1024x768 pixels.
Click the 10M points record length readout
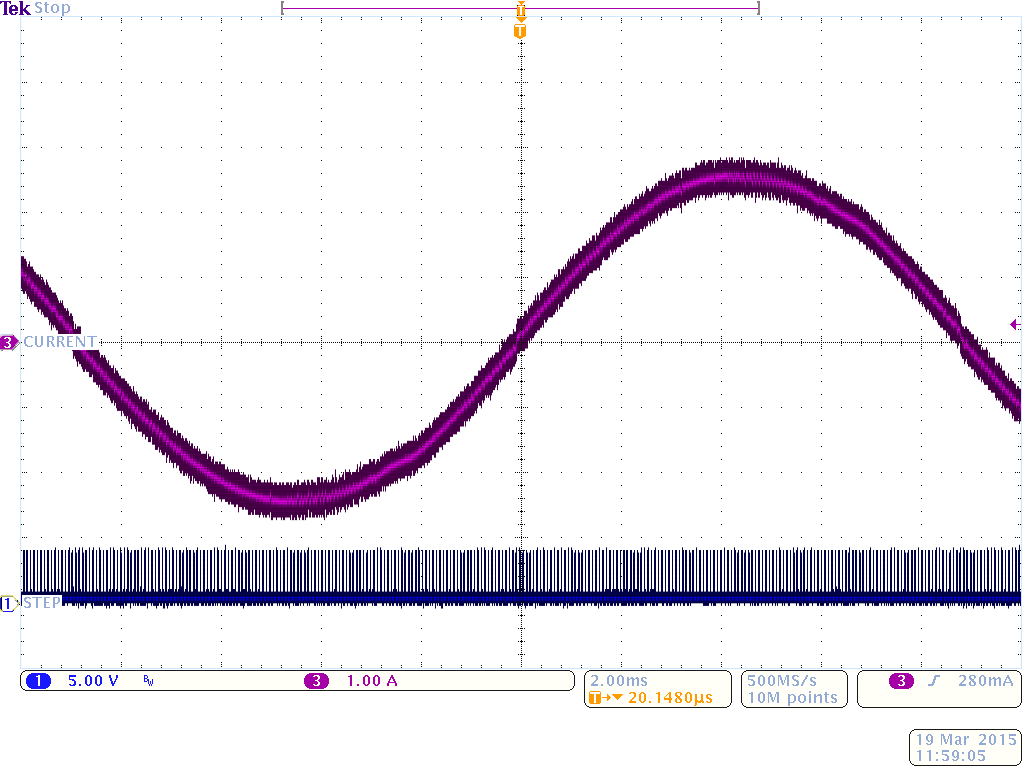[792, 698]
